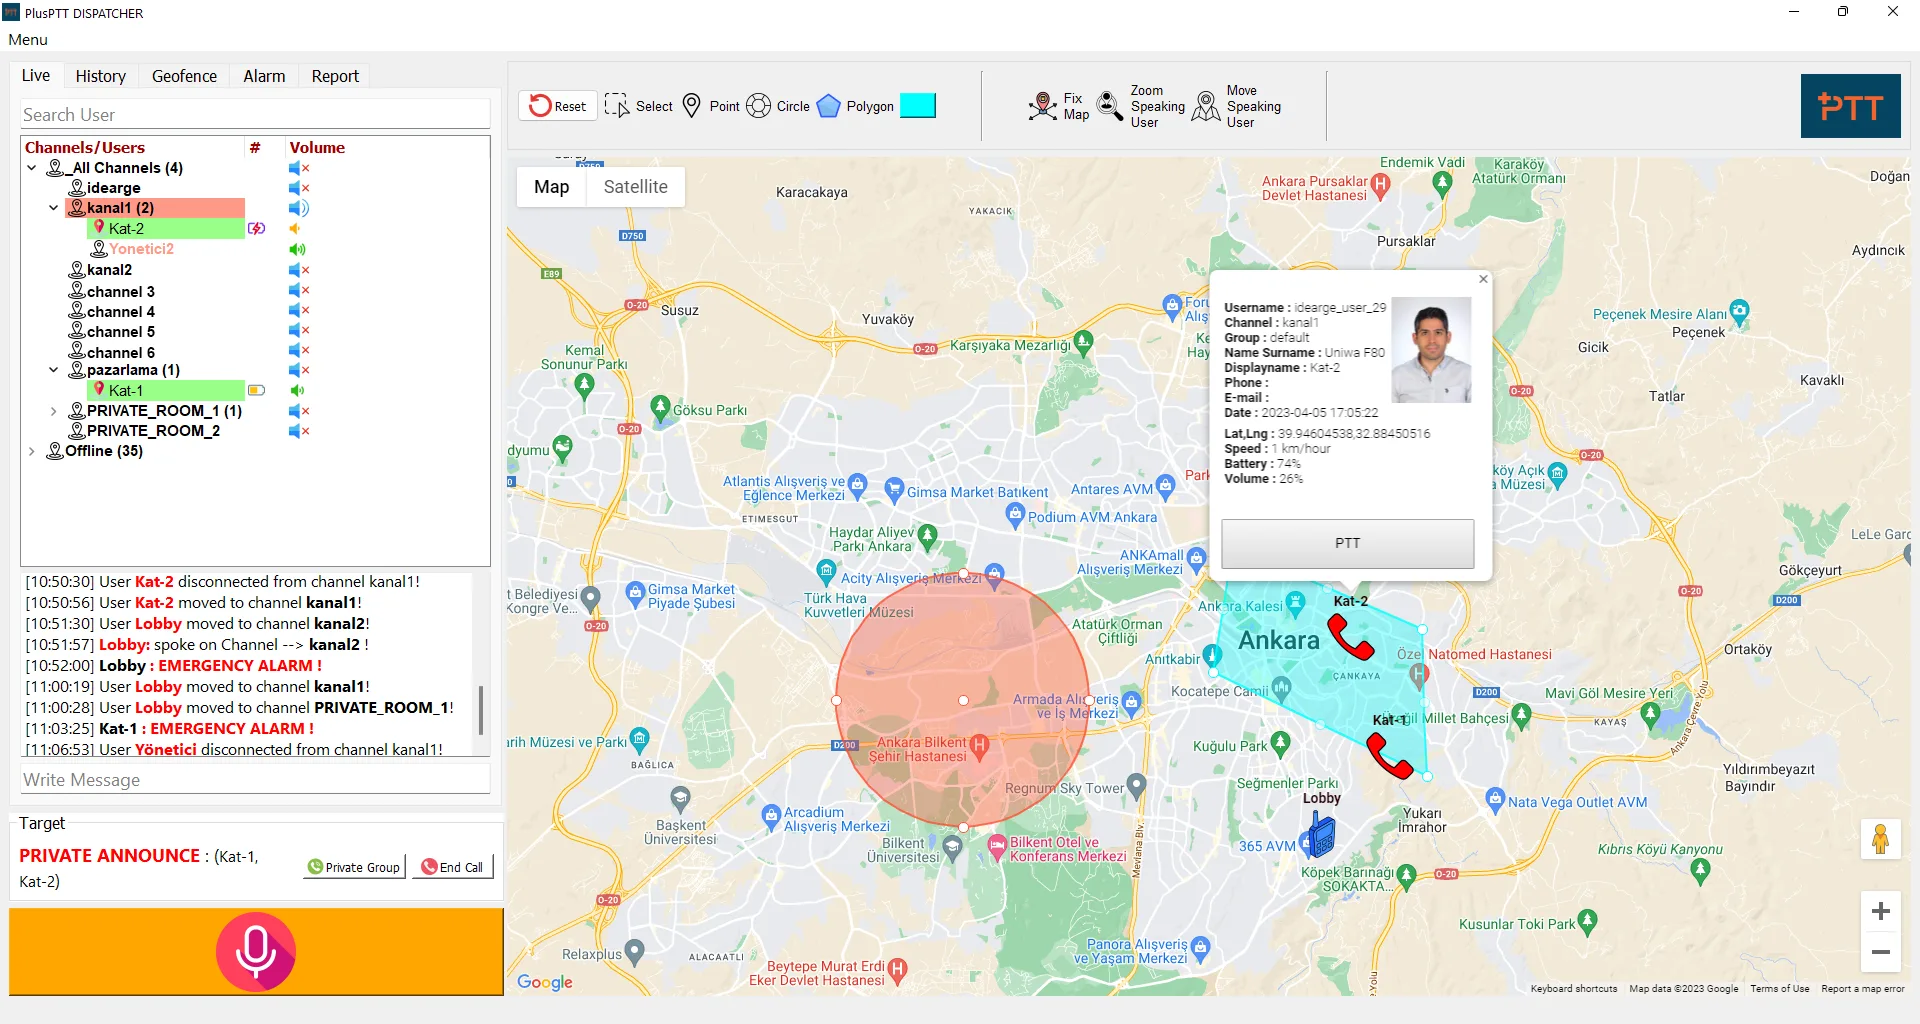
Task: Open Keyboard shortcuts link
Action: coord(1573,988)
